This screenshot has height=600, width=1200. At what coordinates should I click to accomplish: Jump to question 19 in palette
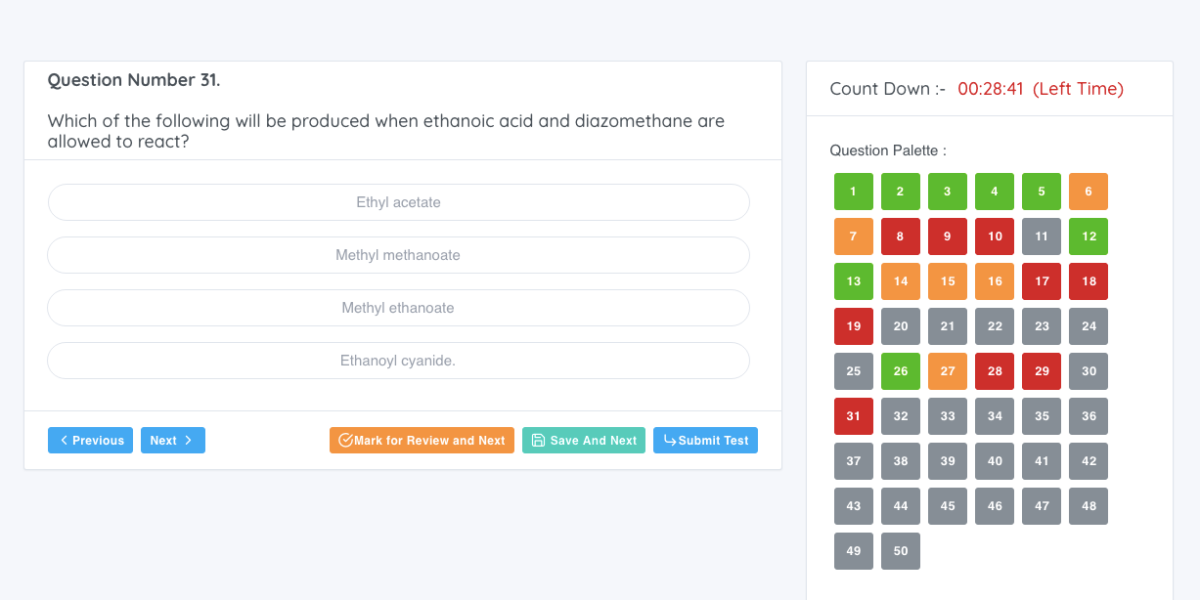(853, 326)
